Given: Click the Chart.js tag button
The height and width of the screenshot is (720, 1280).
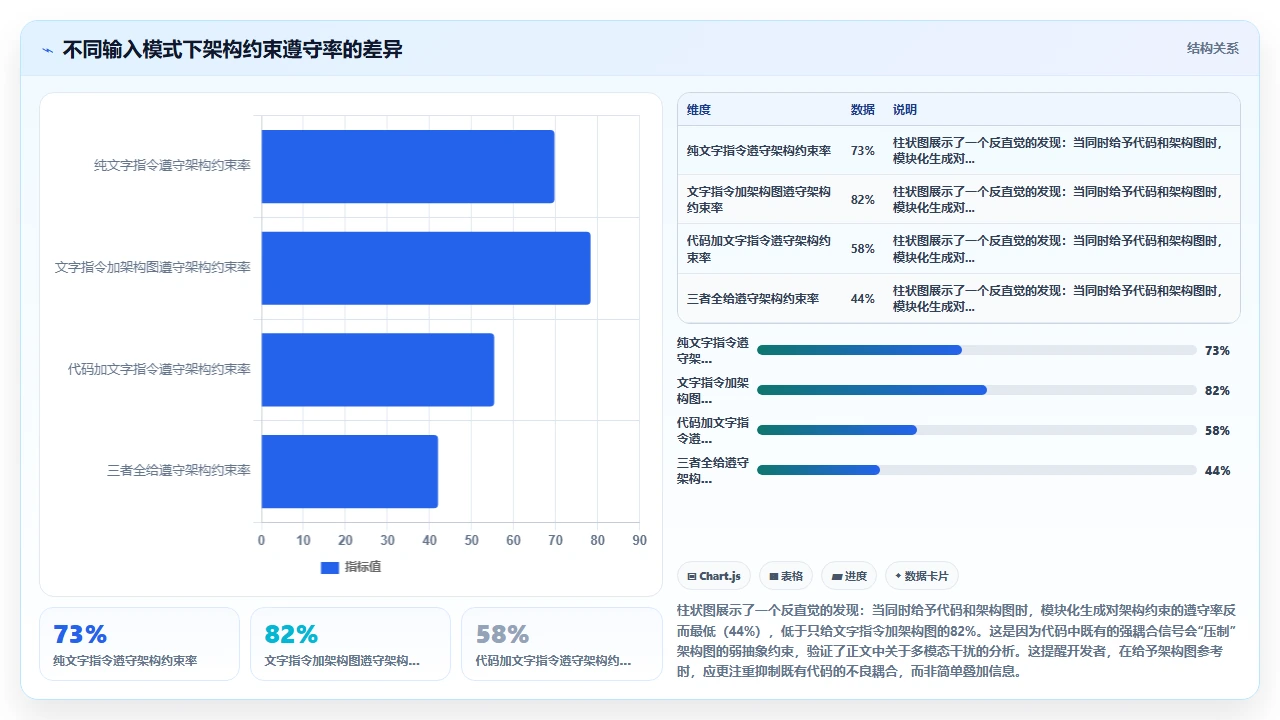Looking at the screenshot, I should 714,576.
